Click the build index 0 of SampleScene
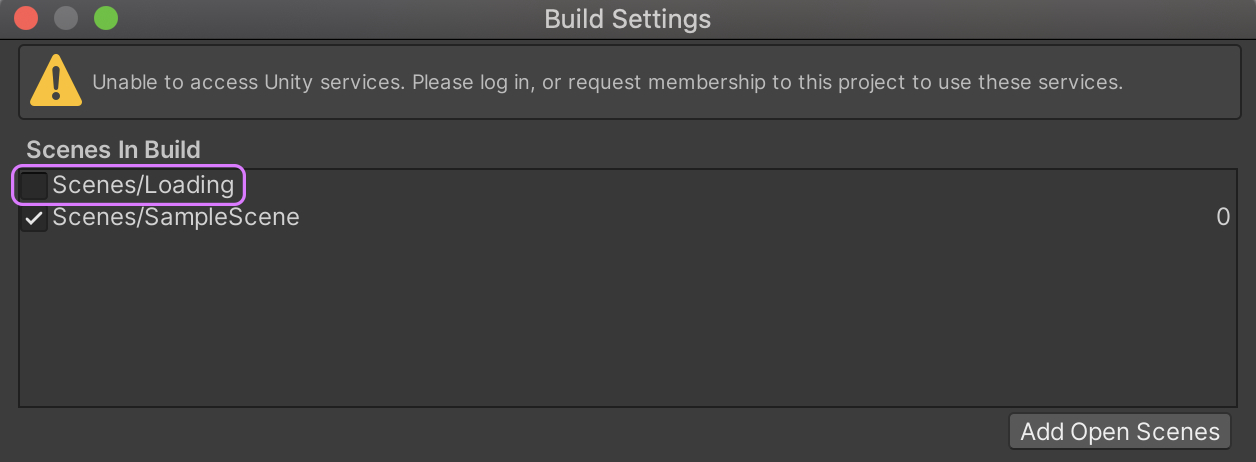1256x462 pixels. tap(1222, 217)
